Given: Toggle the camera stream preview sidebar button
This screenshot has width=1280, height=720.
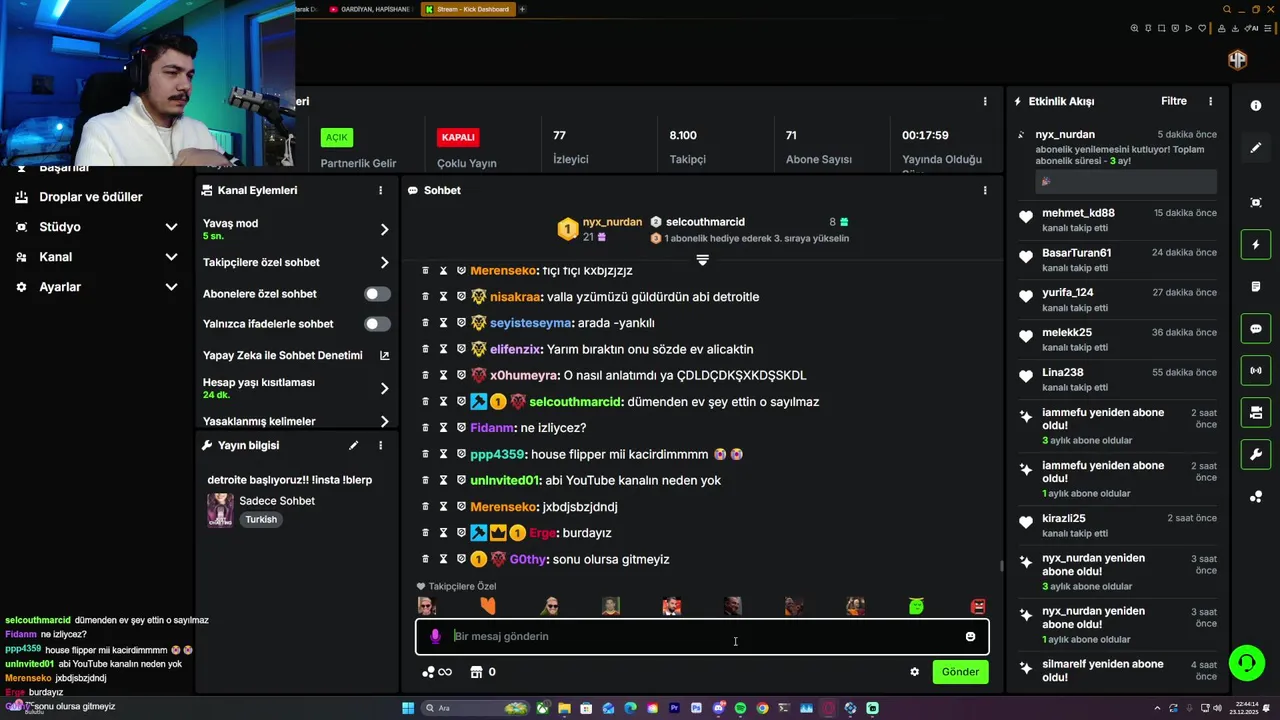Looking at the screenshot, I should 1256,413.
